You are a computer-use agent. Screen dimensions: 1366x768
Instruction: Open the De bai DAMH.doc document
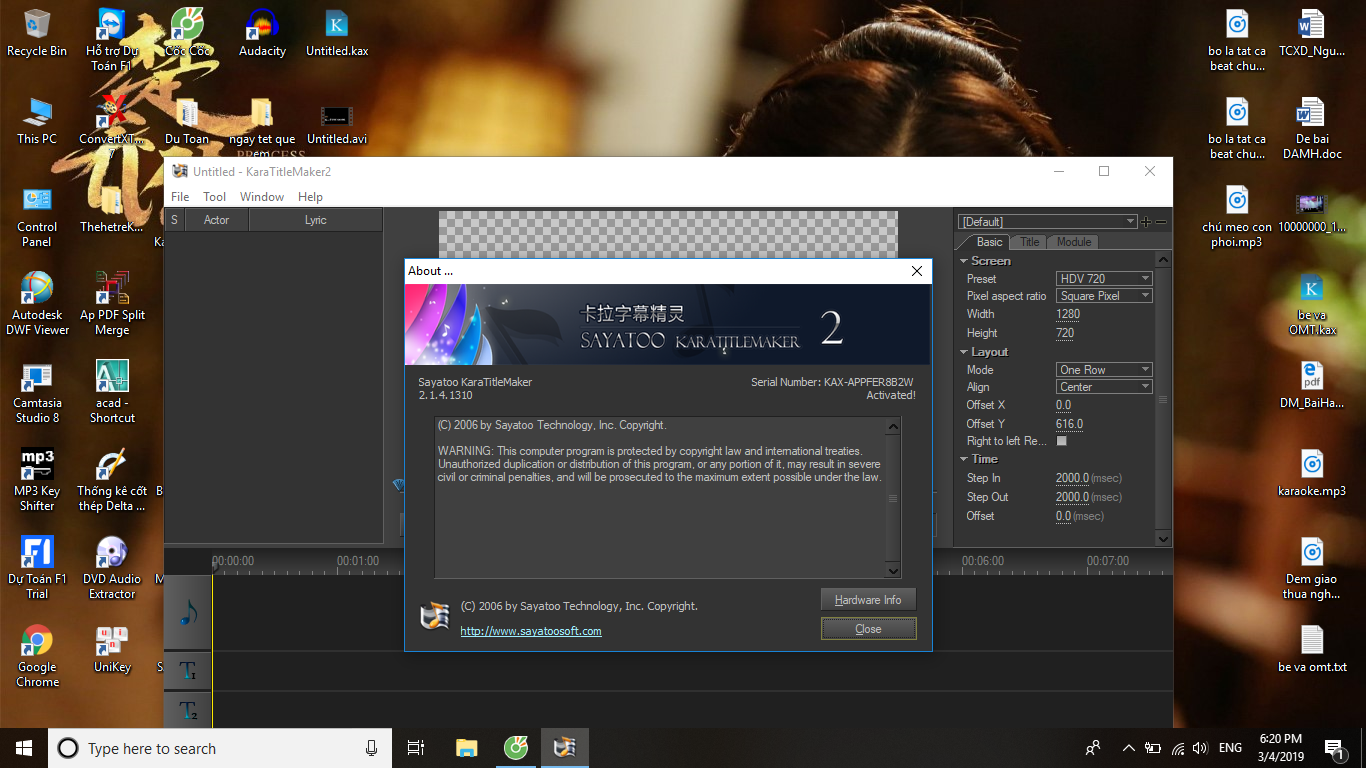pos(1312,129)
